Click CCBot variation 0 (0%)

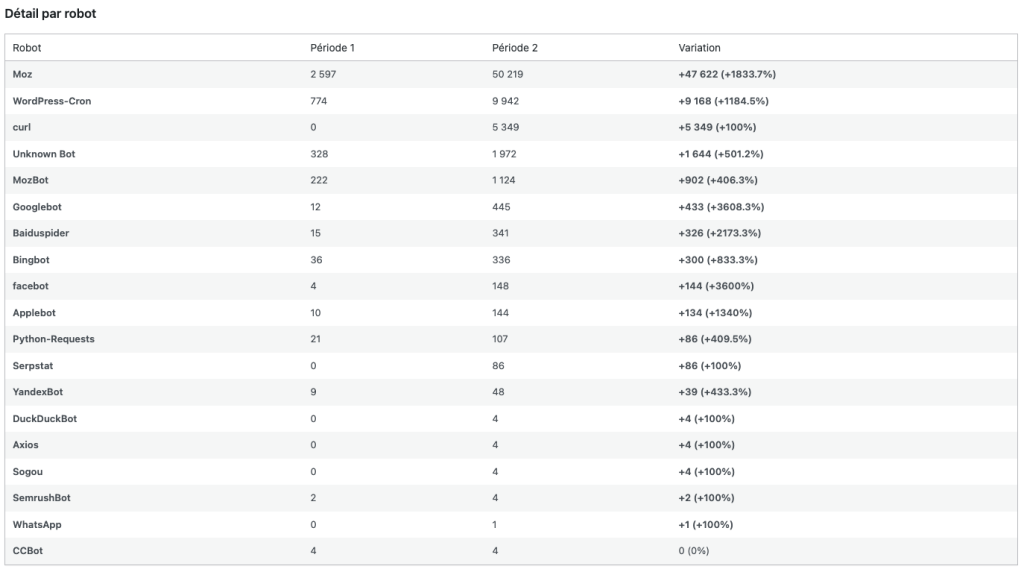(694, 551)
